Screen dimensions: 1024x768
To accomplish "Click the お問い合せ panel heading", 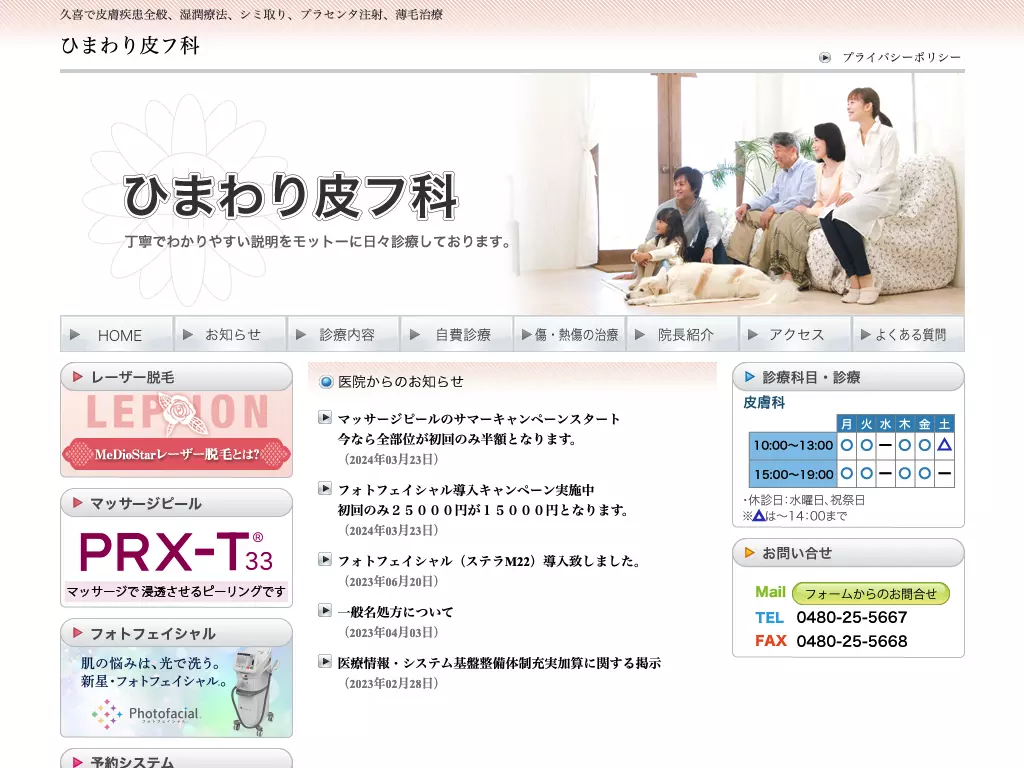I will click(x=848, y=553).
